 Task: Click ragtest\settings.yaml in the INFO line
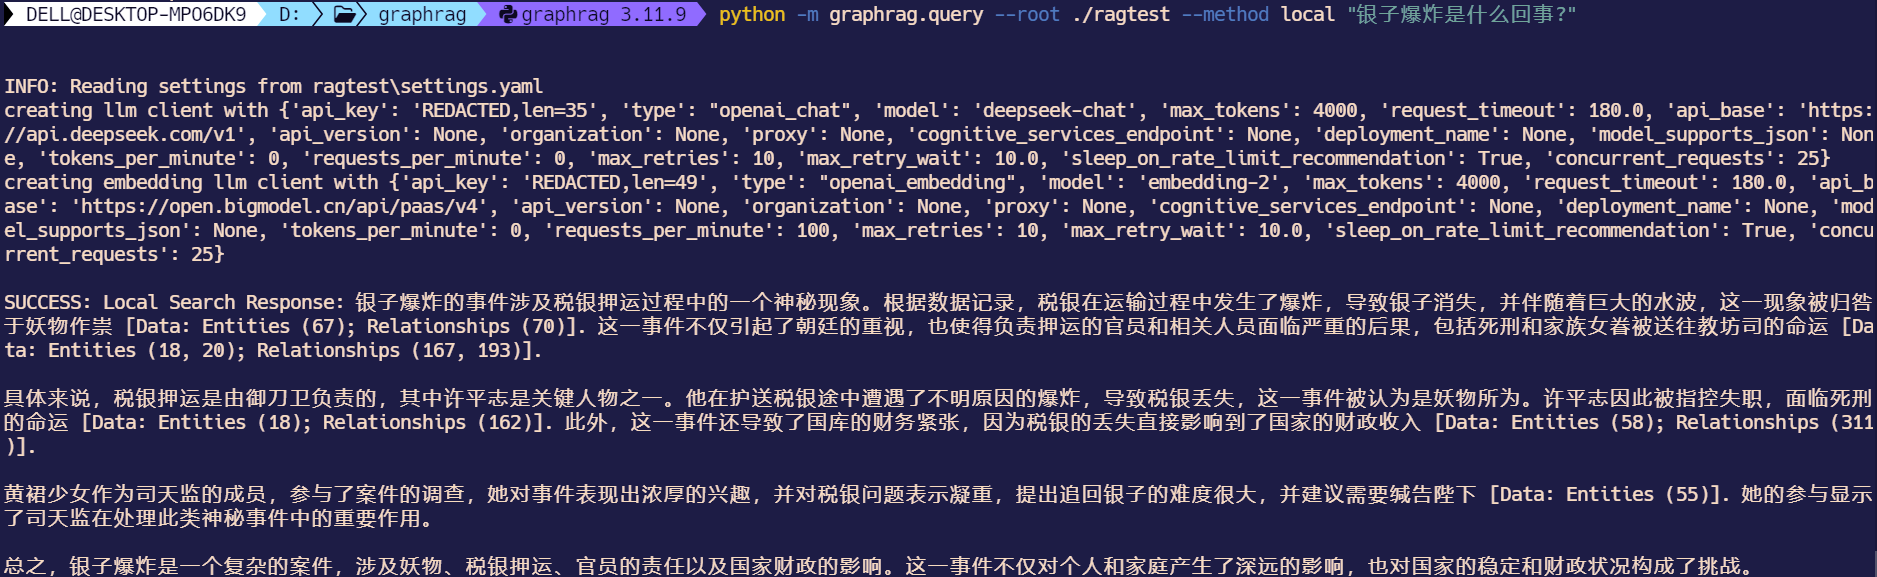[428, 86]
